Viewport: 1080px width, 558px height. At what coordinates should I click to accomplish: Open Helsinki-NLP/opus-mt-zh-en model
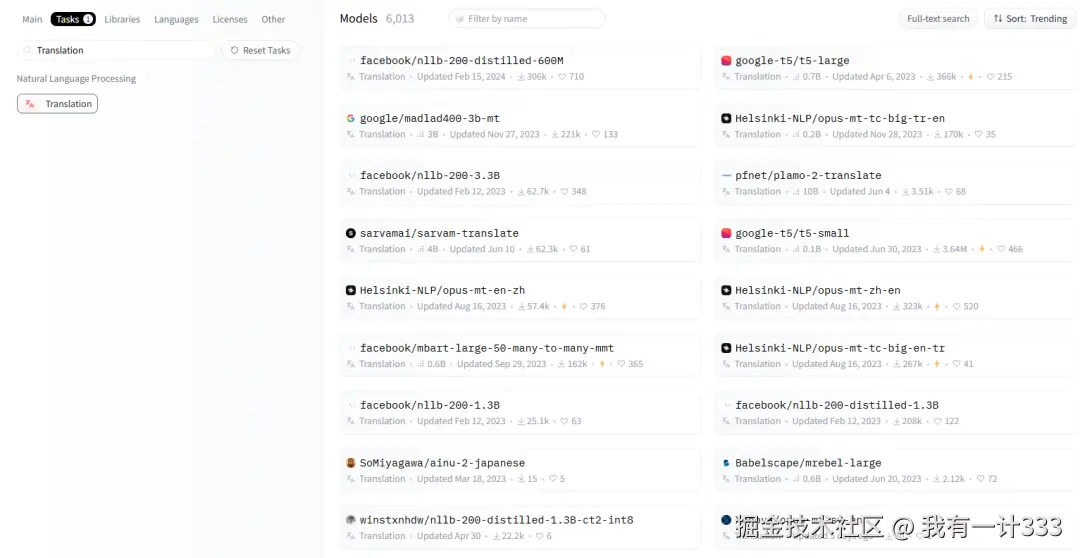895,298
